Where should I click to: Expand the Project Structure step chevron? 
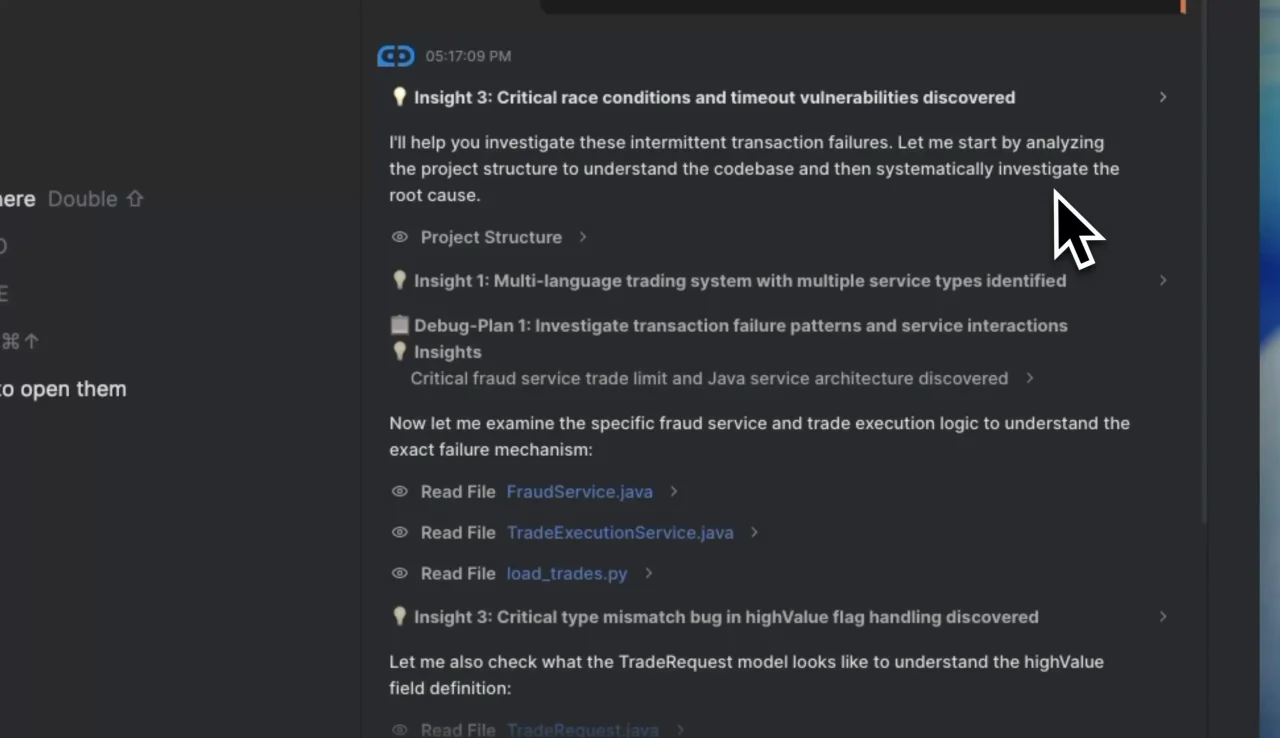coord(583,237)
